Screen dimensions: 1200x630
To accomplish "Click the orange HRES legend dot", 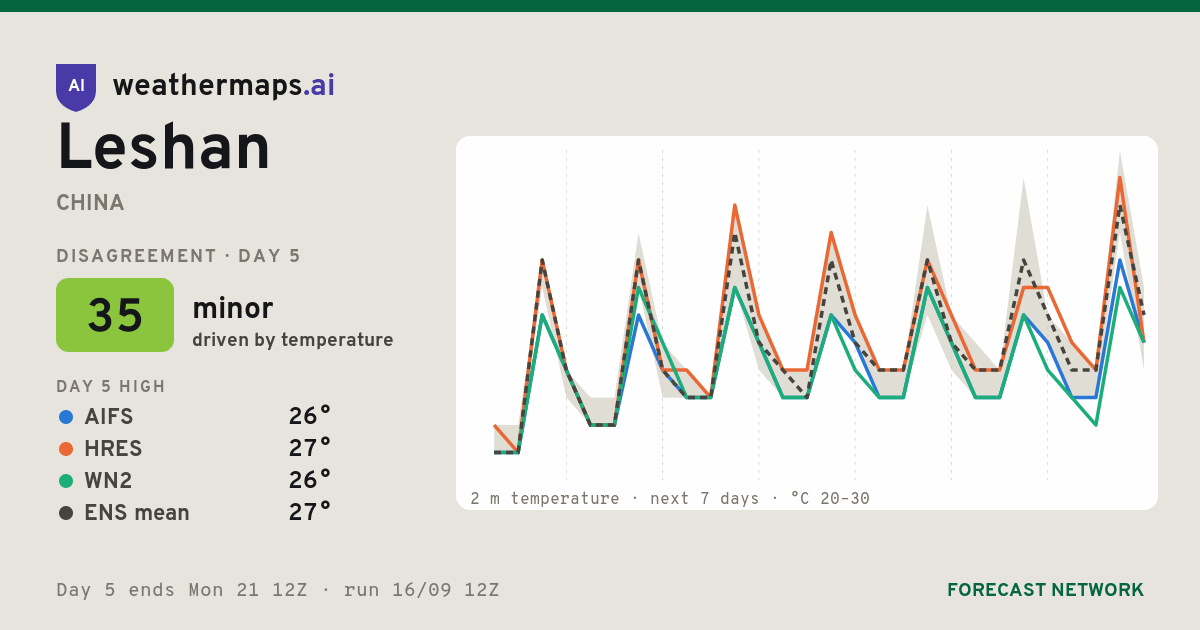I will 66,449.
